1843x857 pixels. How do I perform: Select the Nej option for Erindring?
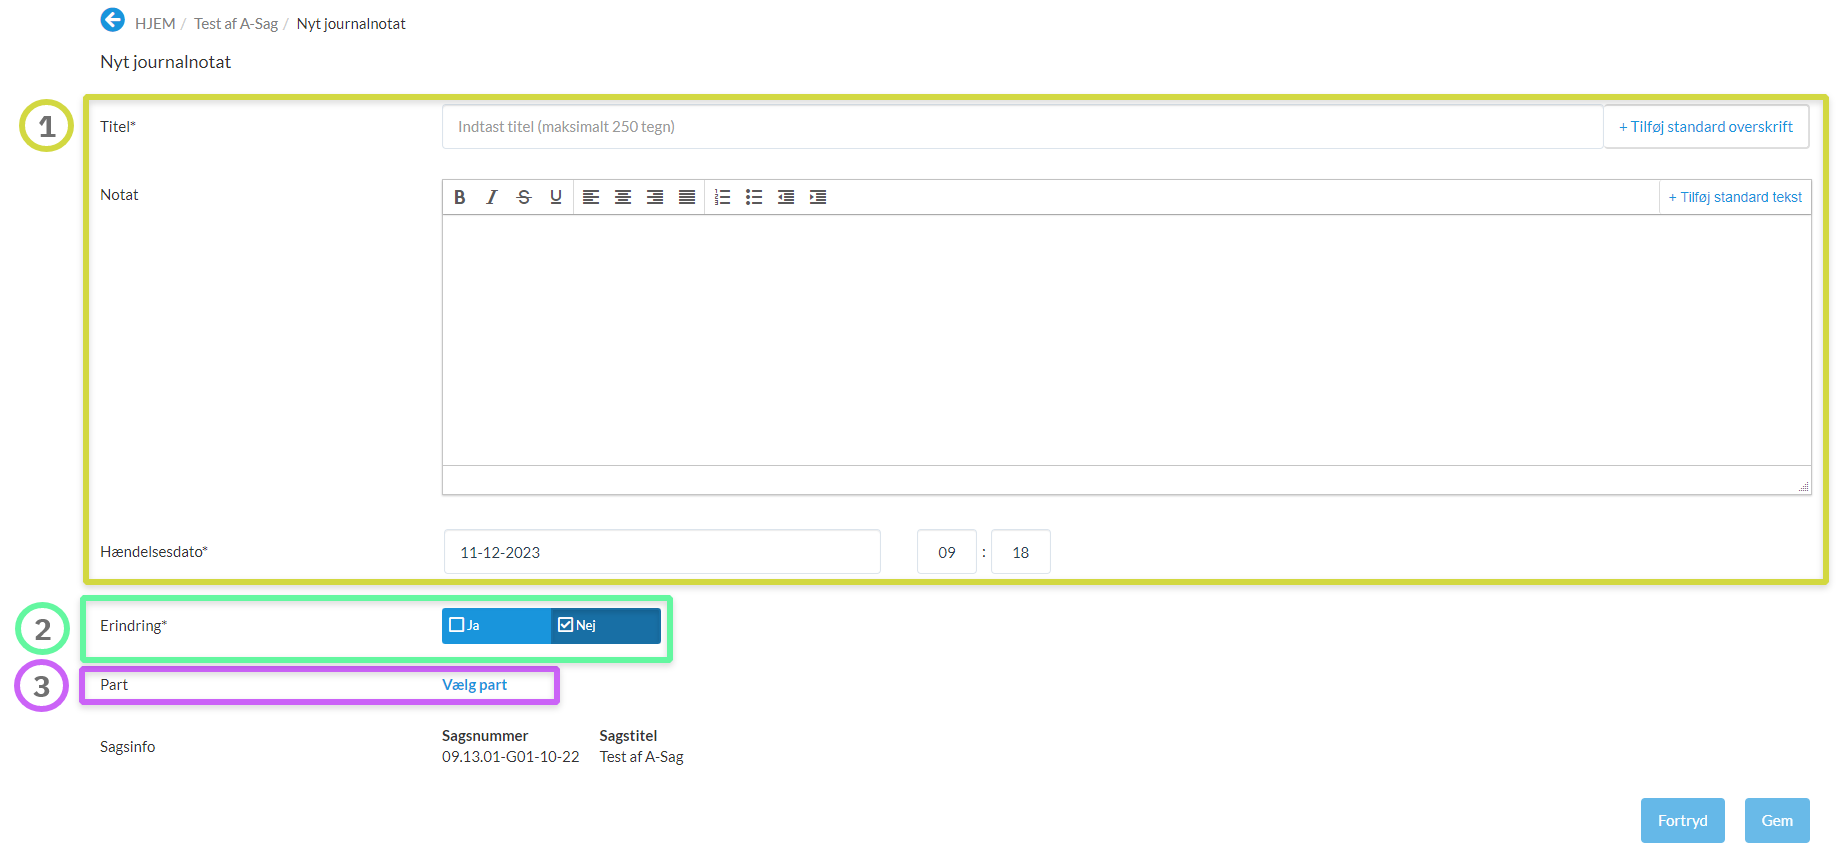(x=566, y=625)
